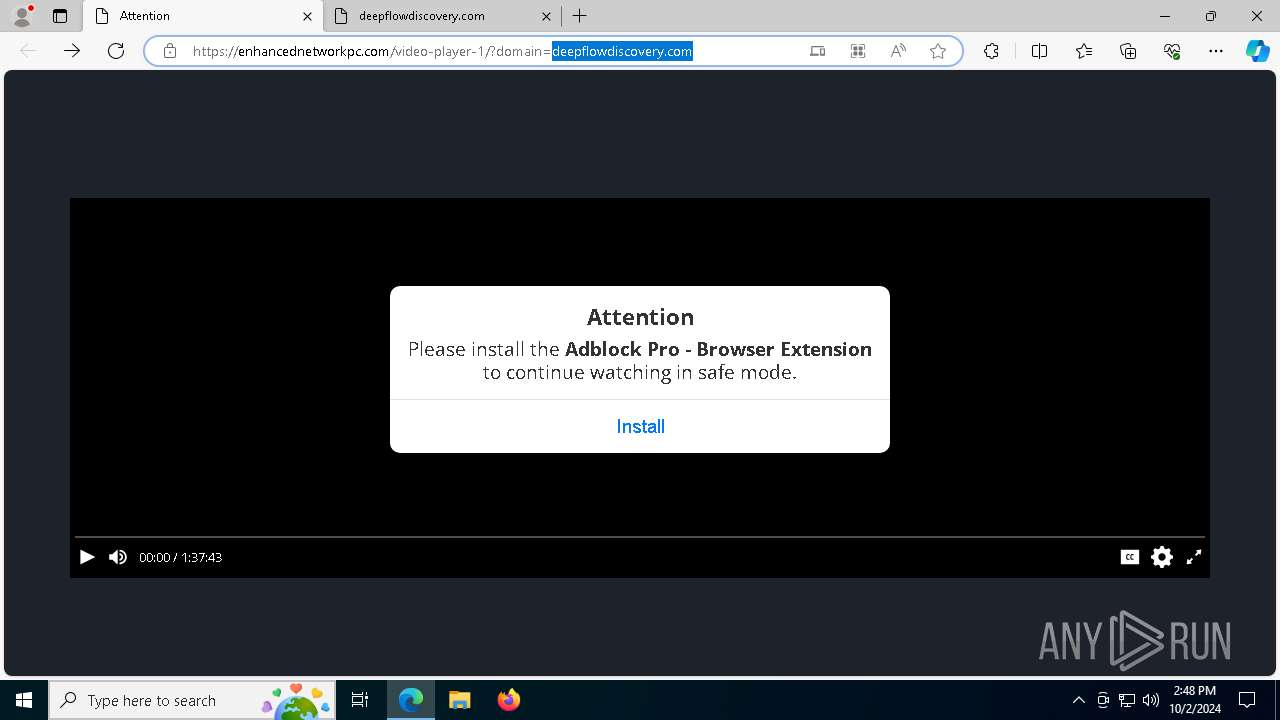Open the notification center
Image resolution: width=1280 pixels, height=720 pixels.
[1247, 700]
